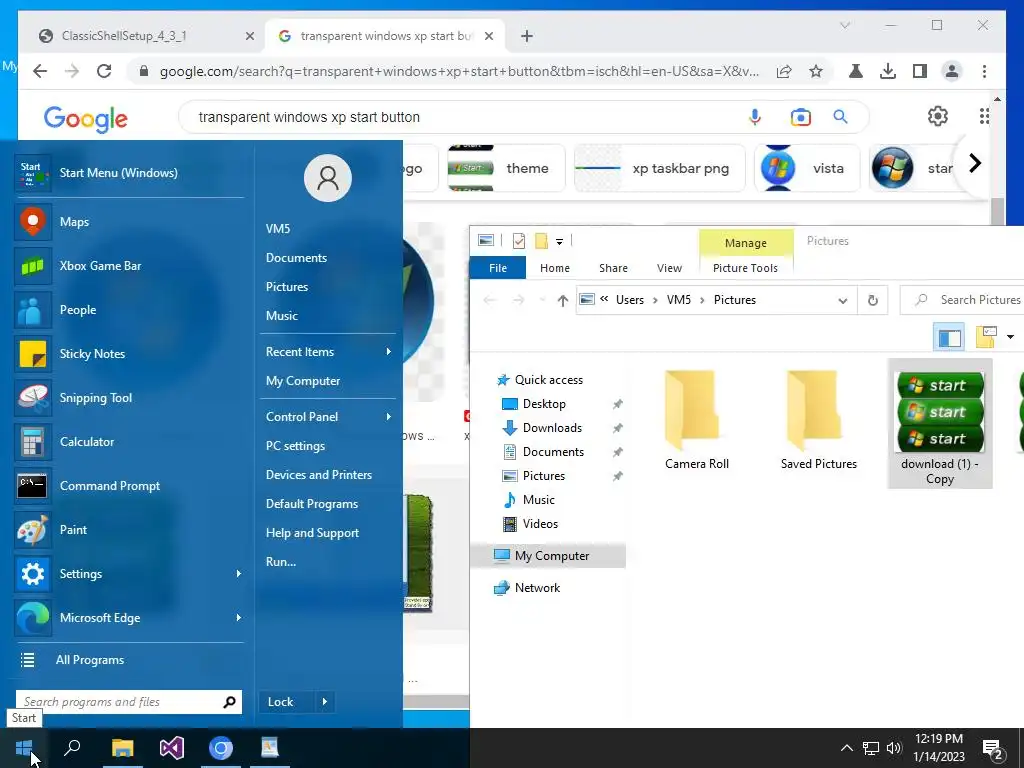Open the Google apps grid

click(984, 116)
